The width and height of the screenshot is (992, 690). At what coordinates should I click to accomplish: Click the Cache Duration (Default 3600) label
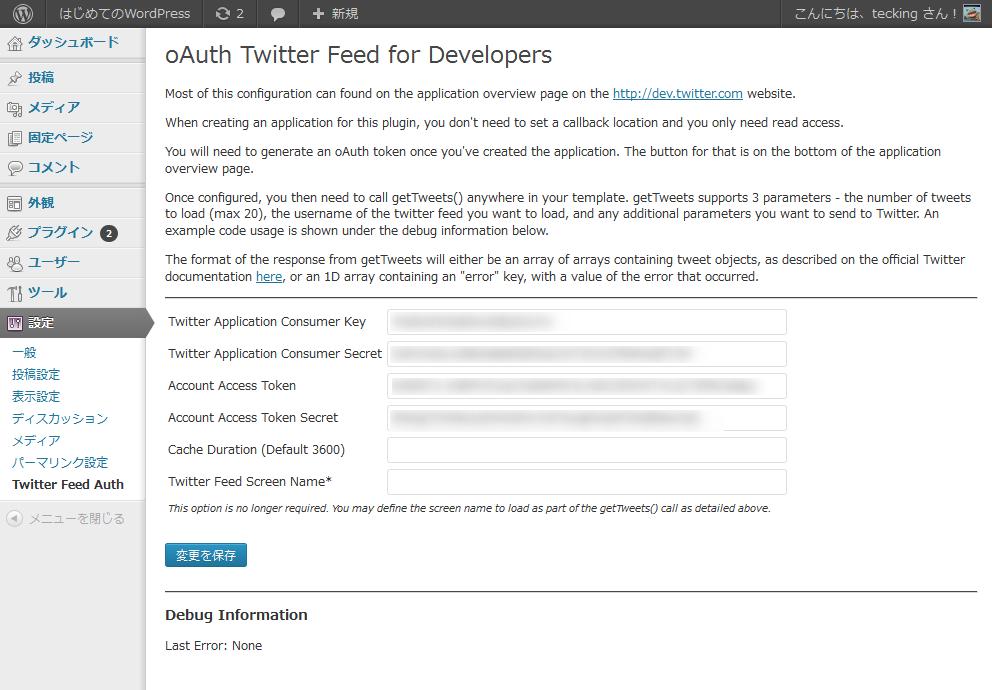click(x=256, y=450)
